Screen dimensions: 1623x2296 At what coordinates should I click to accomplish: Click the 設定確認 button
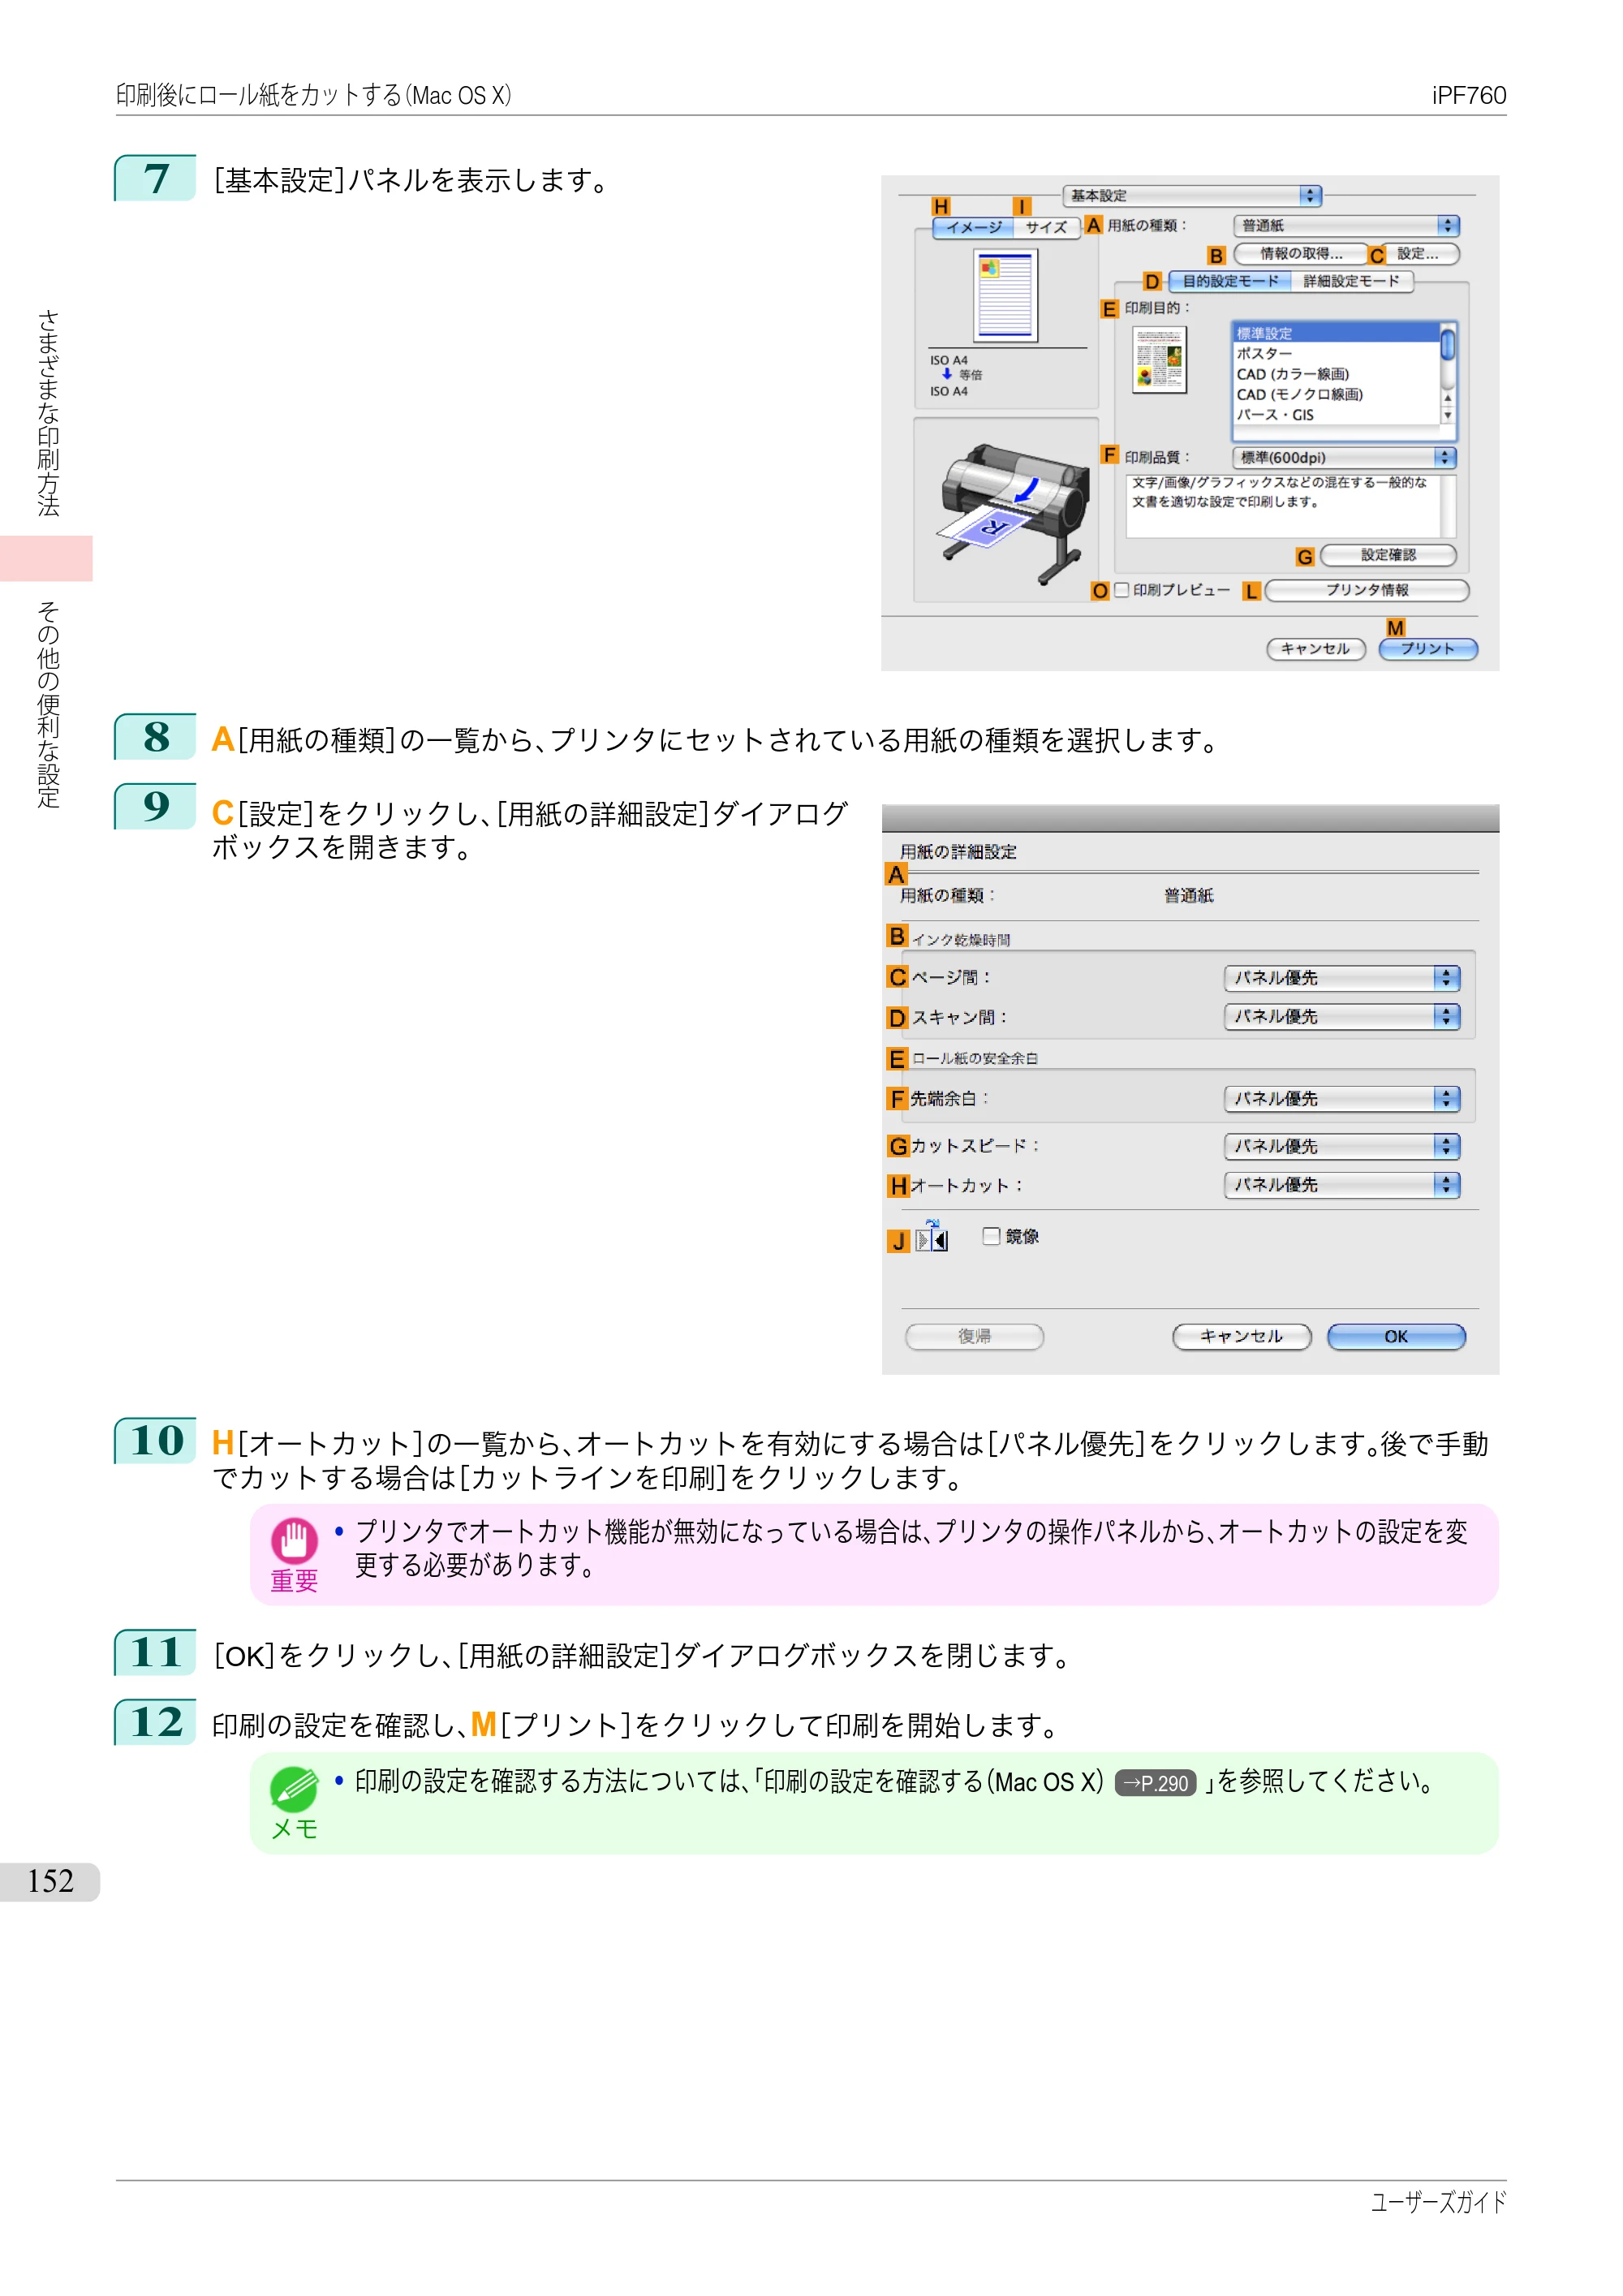pos(1388,556)
